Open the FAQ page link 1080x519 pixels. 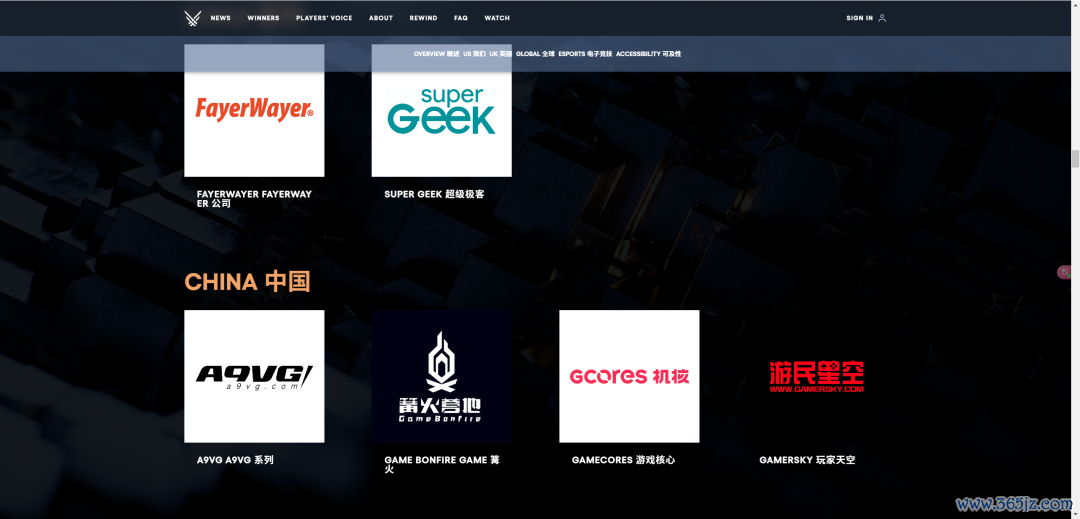click(x=461, y=18)
